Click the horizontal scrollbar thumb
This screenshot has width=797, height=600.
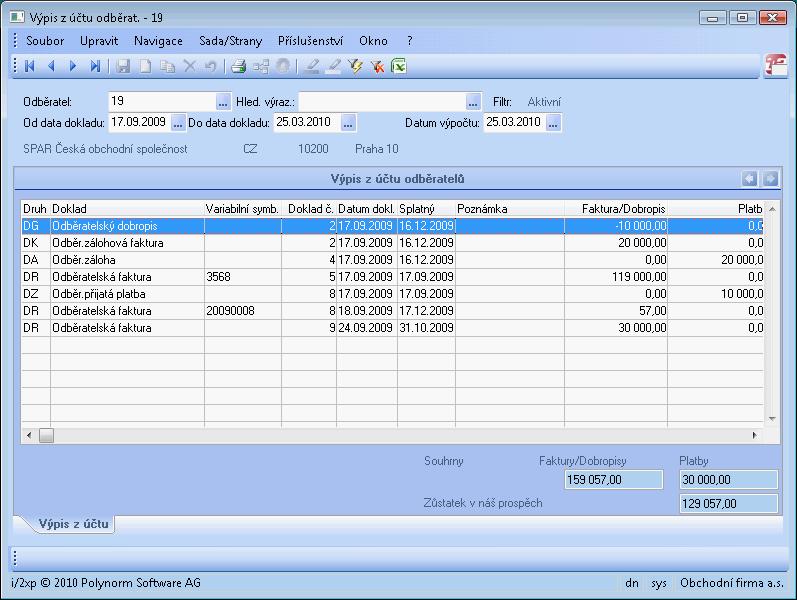pos(46,435)
